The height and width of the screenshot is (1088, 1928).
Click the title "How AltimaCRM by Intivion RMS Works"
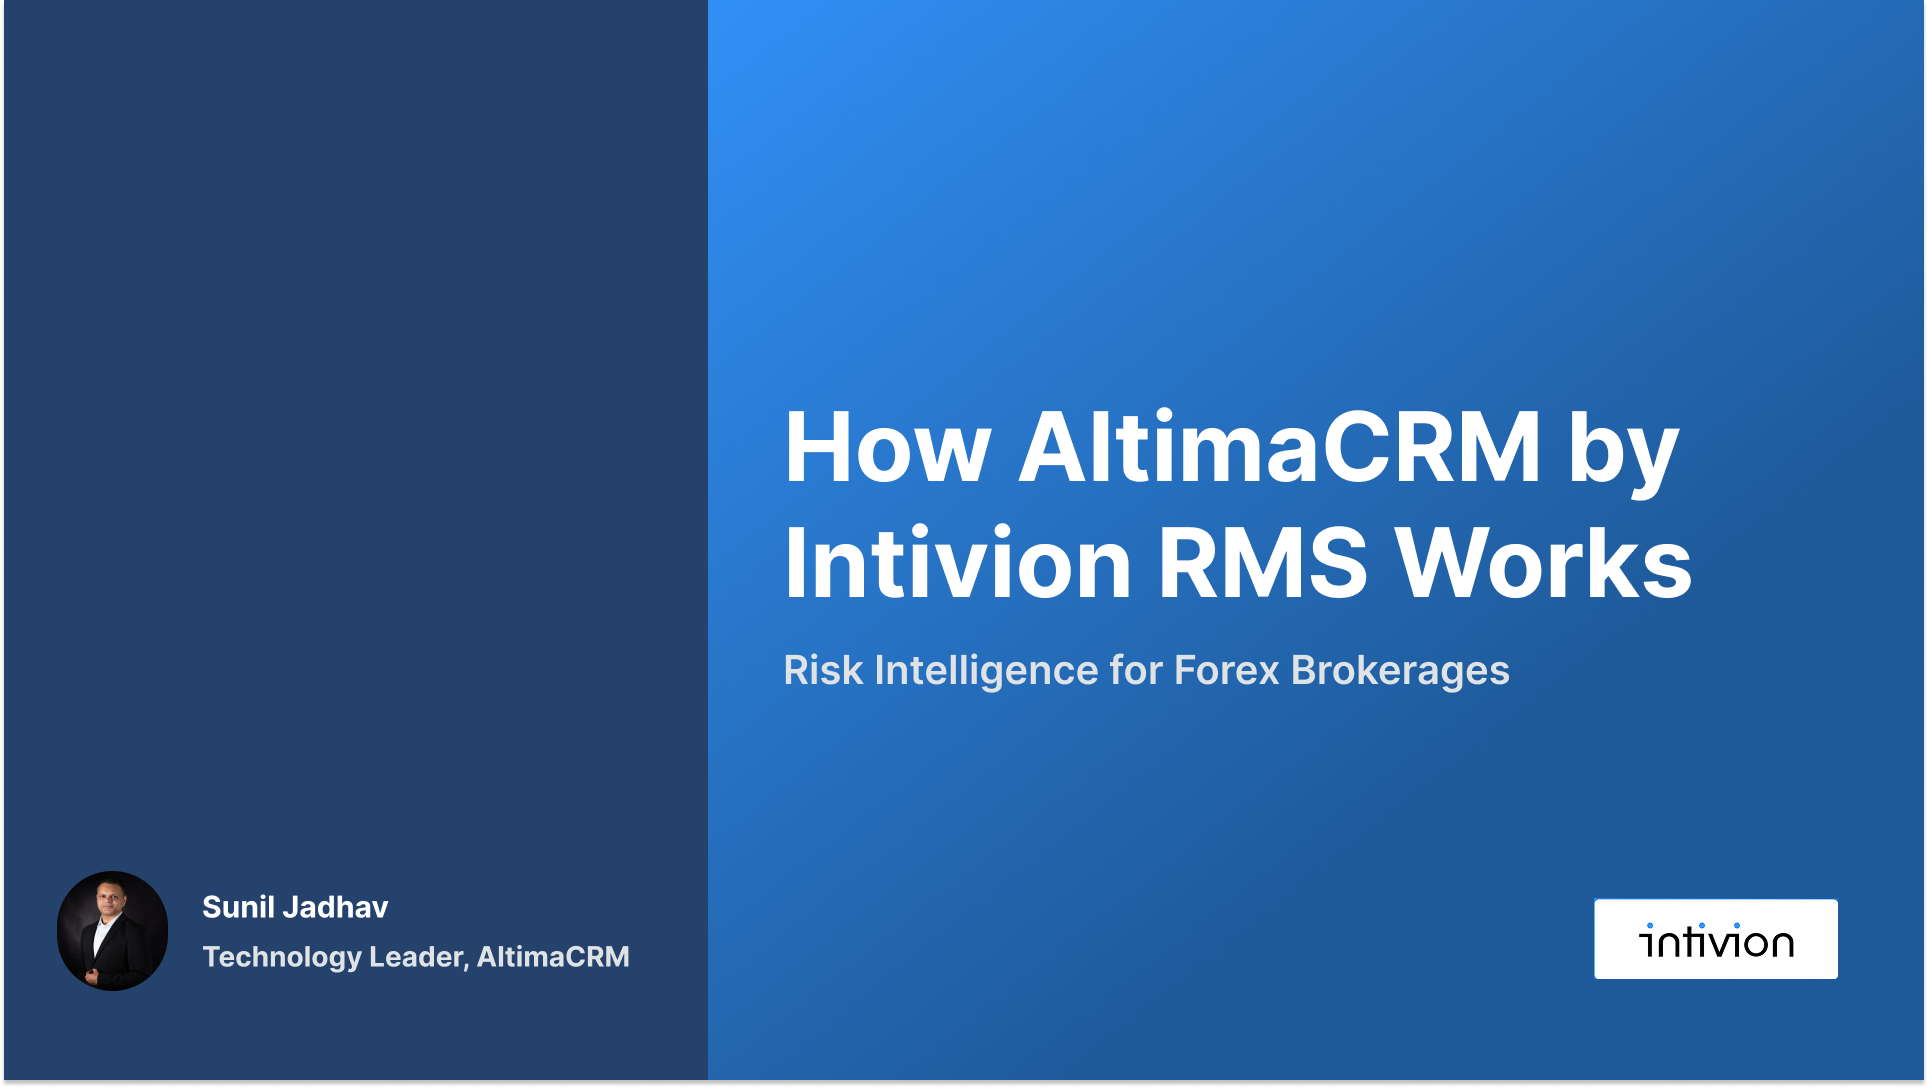pos(1238,505)
